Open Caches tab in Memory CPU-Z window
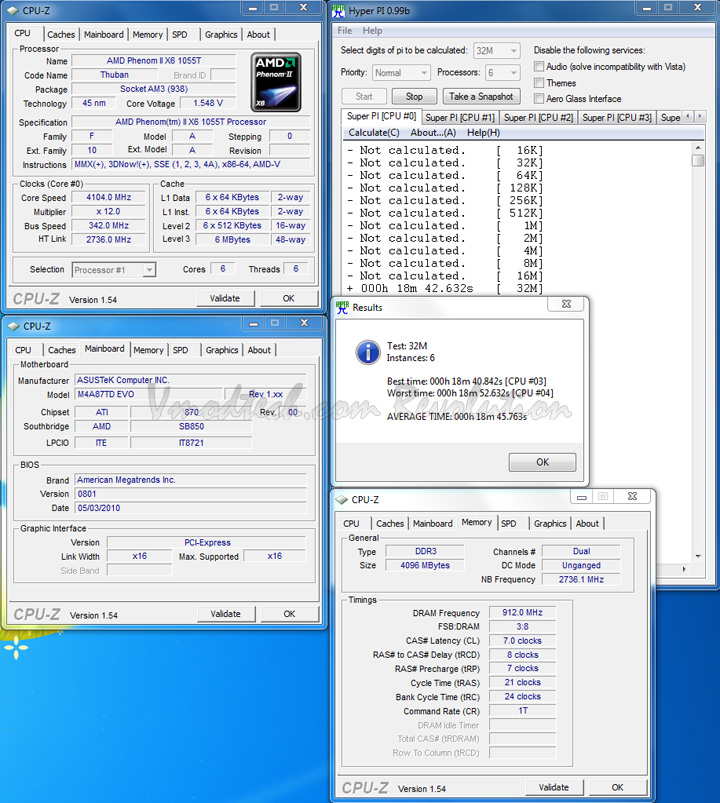The image size is (720, 803). pyautogui.click(x=390, y=523)
